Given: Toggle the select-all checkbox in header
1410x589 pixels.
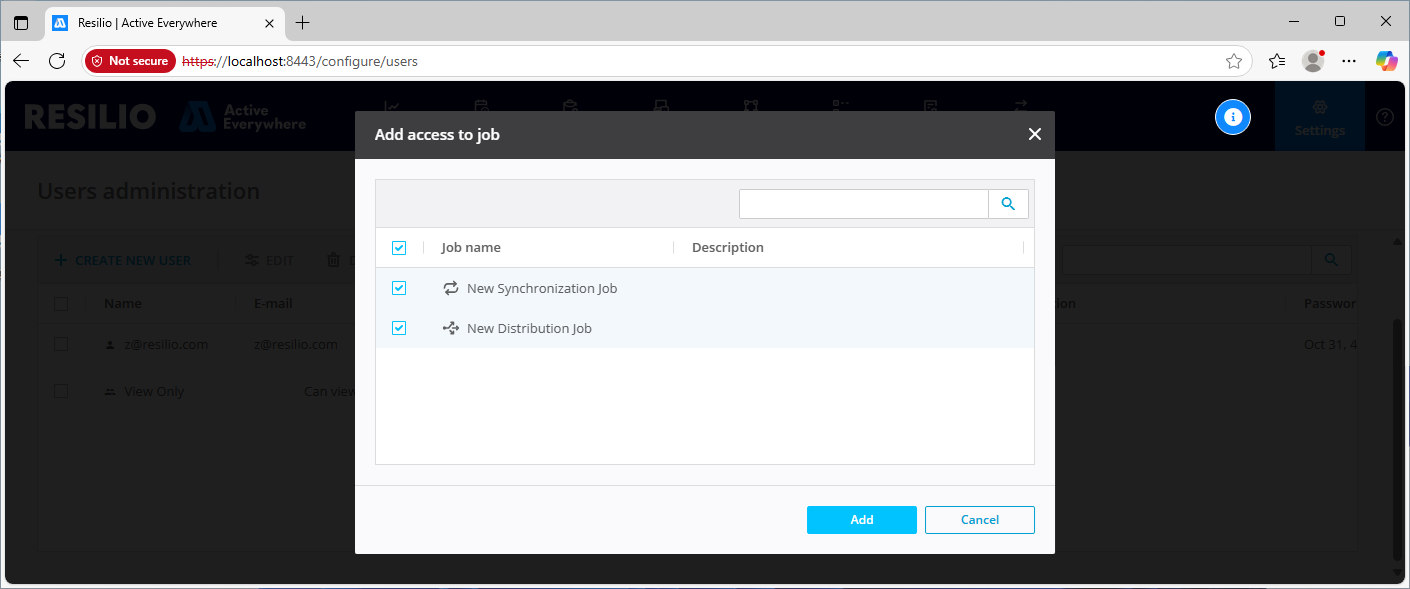Looking at the screenshot, I should click(399, 248).
